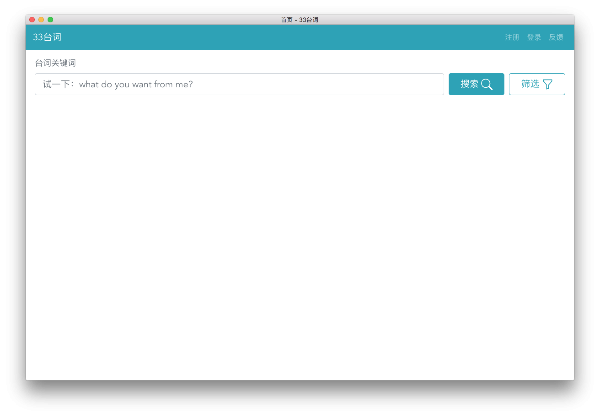
Task: Maximize the window with the green button
Action: (x=51, y=20)
